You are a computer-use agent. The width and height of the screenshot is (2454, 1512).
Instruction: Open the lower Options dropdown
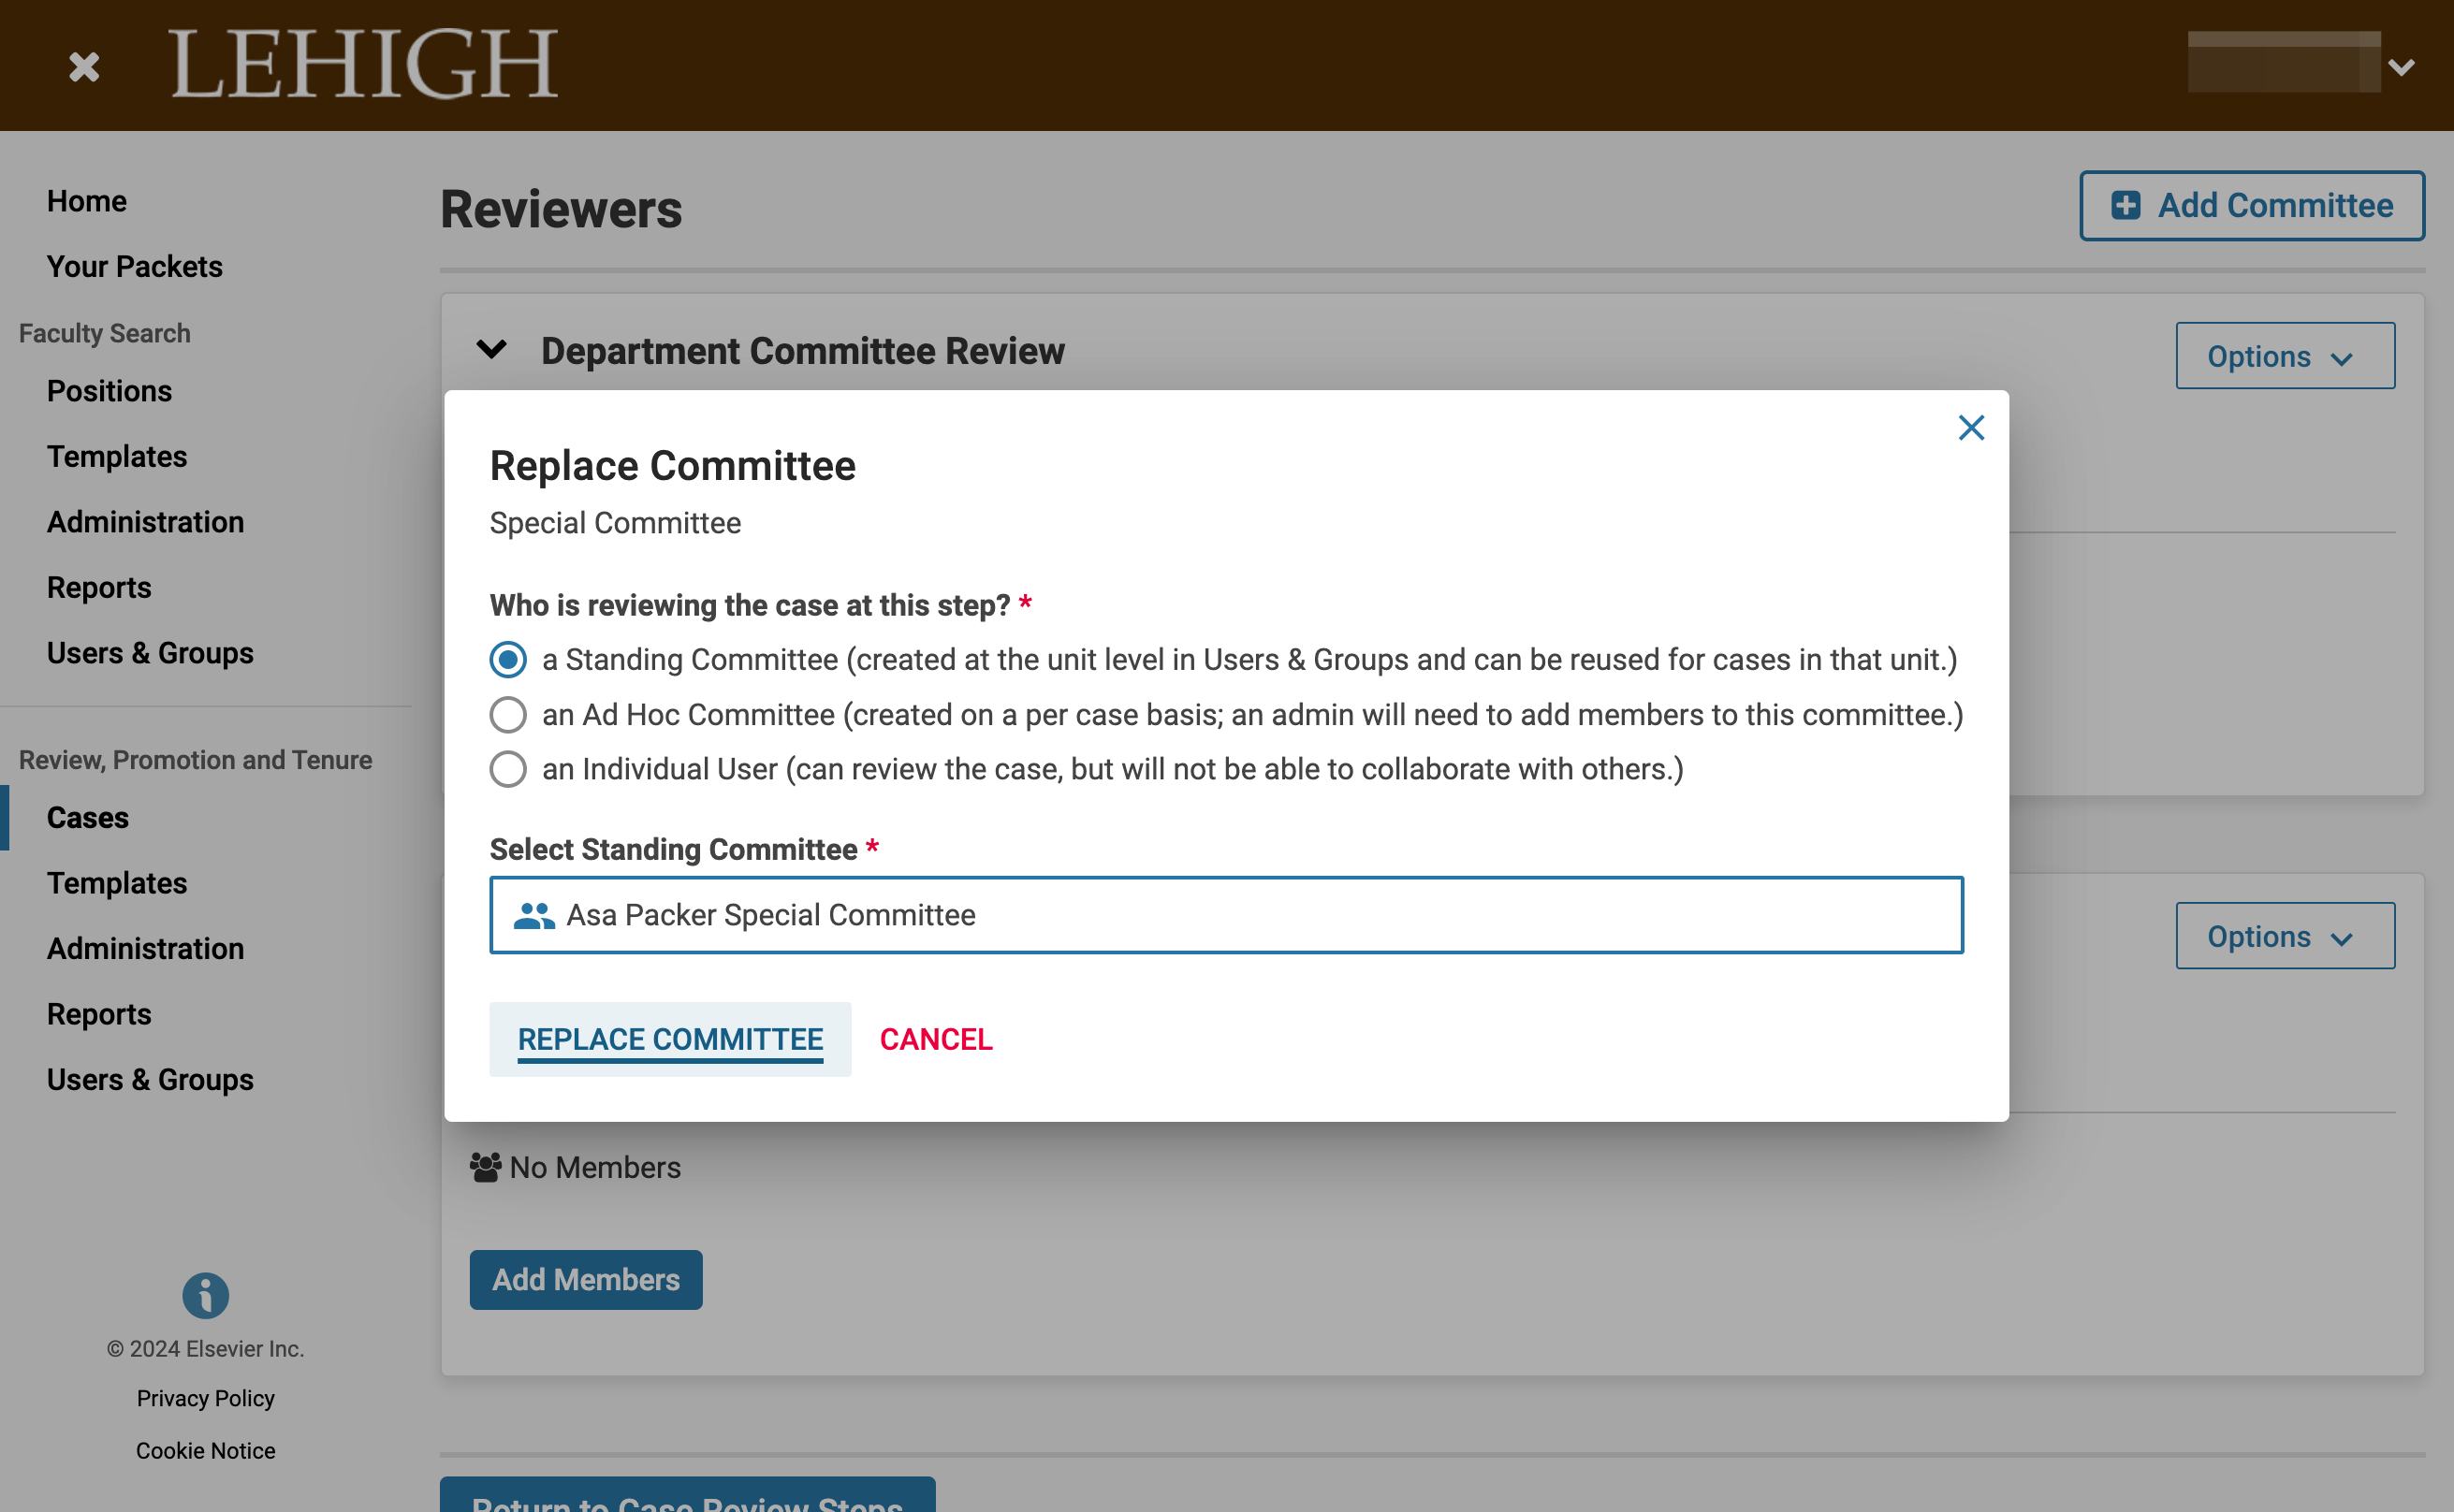tap(2284, 936)
